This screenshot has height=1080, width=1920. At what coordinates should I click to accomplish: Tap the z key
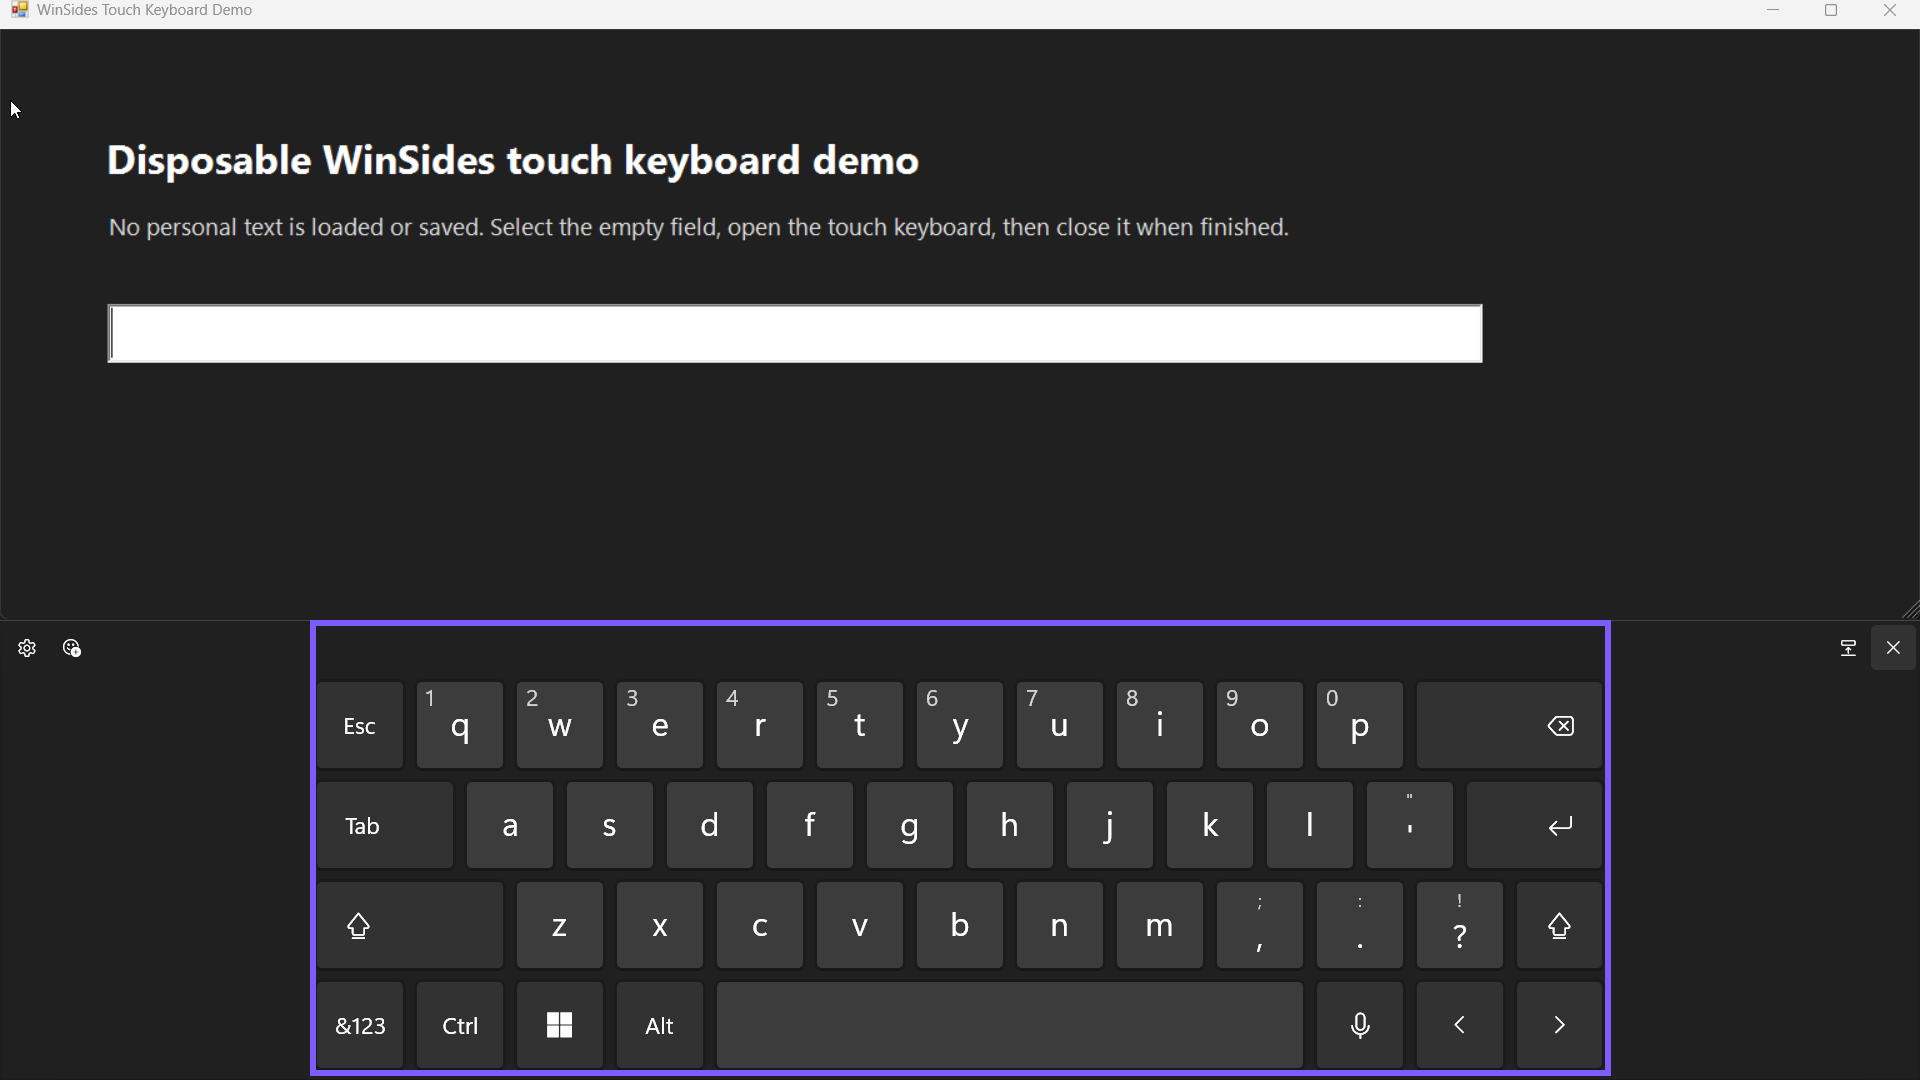[x=560, y=926]
